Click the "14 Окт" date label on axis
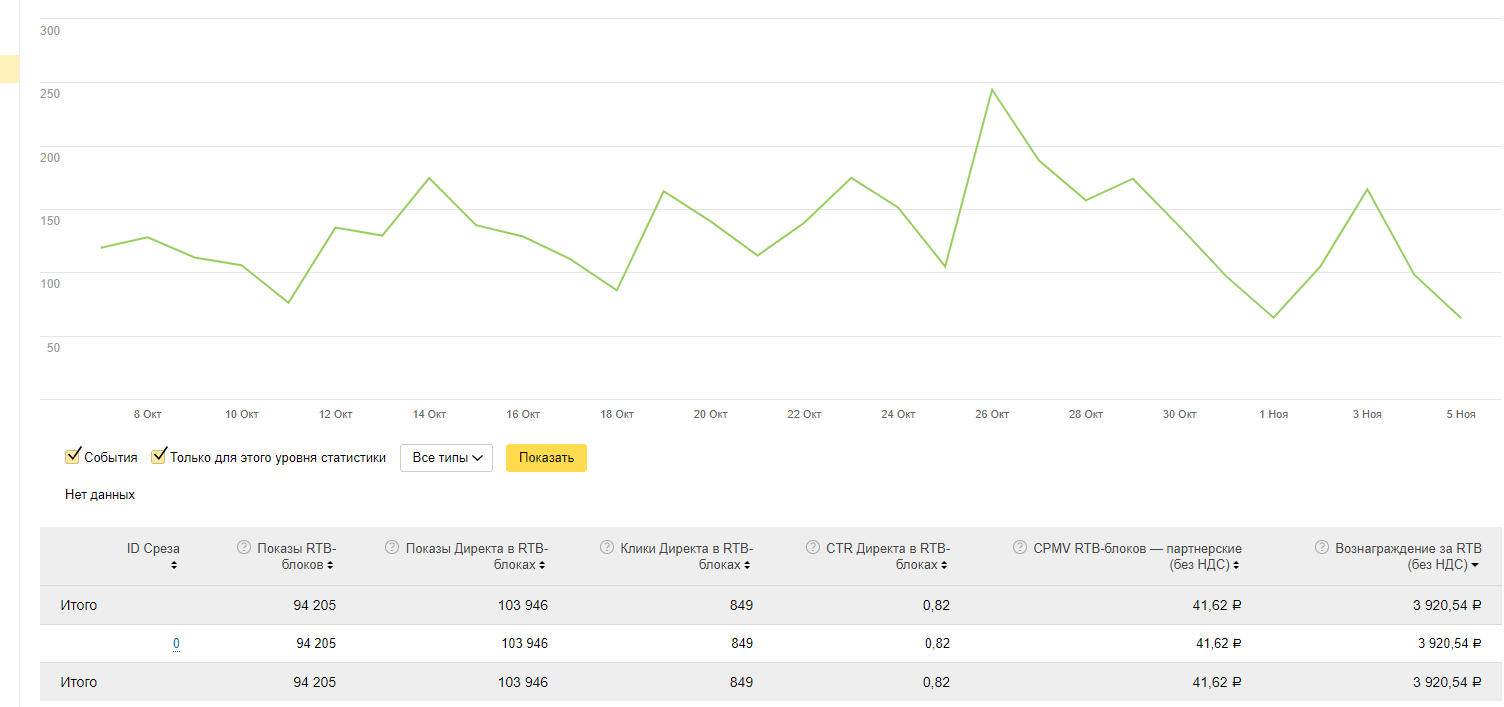Image resolution: width=1504 pixels, height=707 pixels. point(429,414)
